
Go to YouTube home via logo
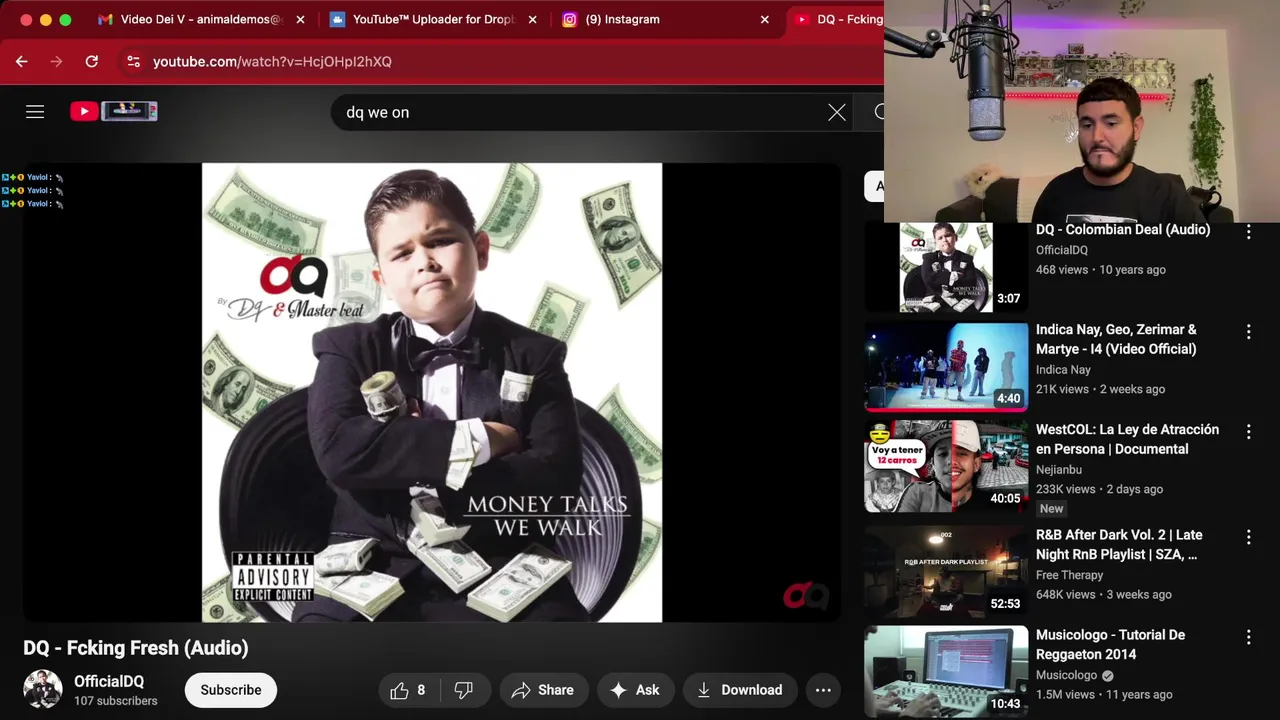coord(113,111)
